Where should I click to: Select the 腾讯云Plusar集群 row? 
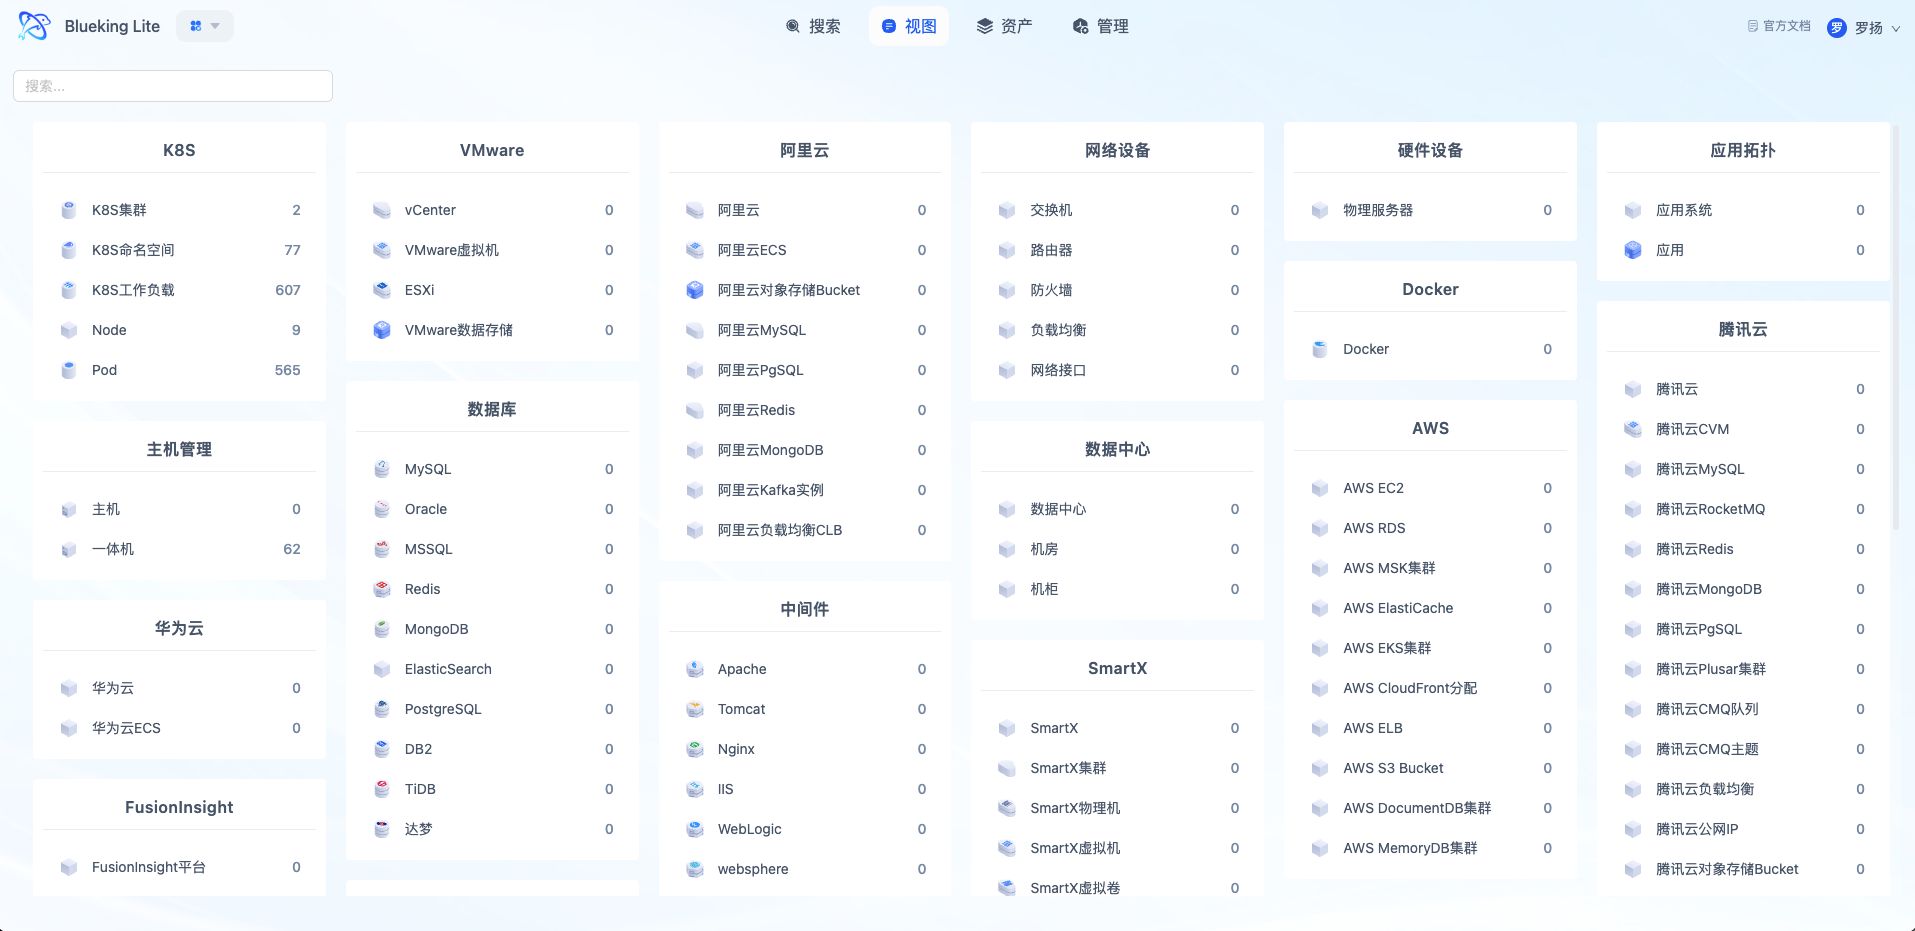[x=1744, y=669]
